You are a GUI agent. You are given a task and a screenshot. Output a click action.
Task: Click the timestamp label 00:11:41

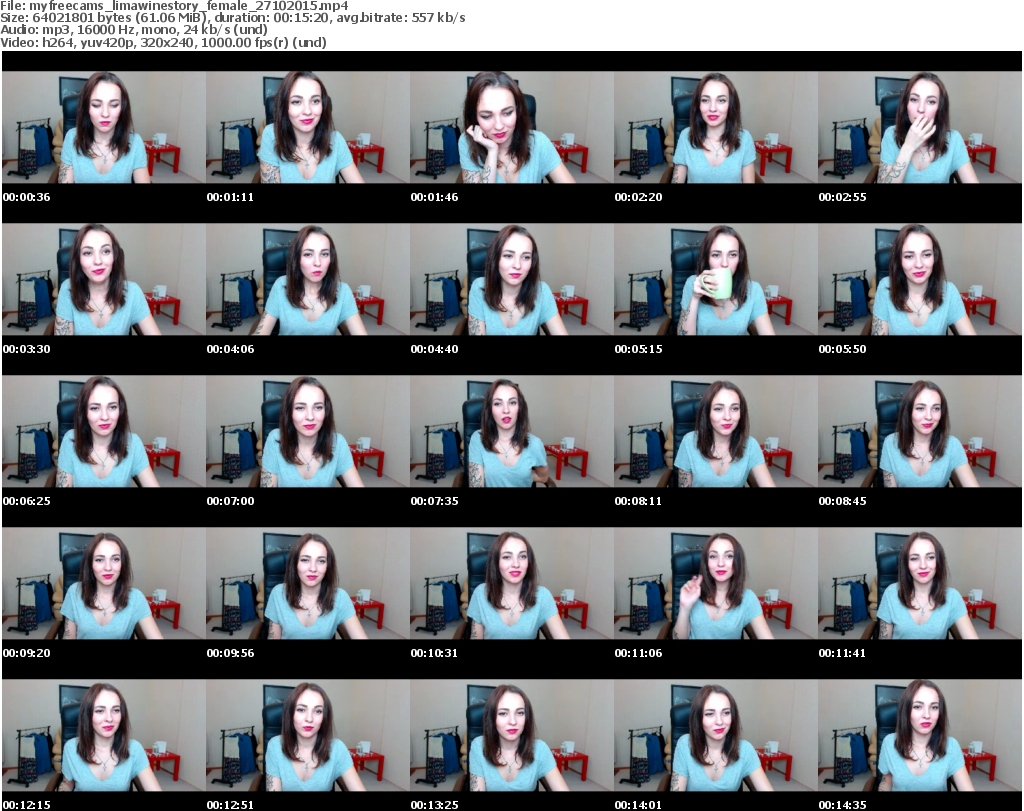pyautogui.click(x=842, y=653)
